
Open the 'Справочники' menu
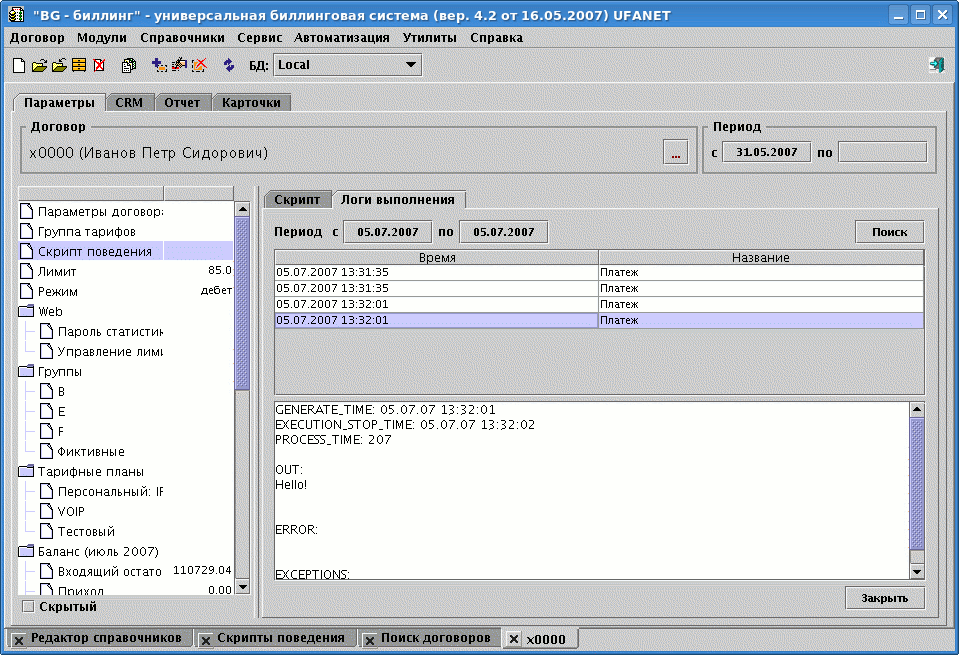tap(182, 37)
